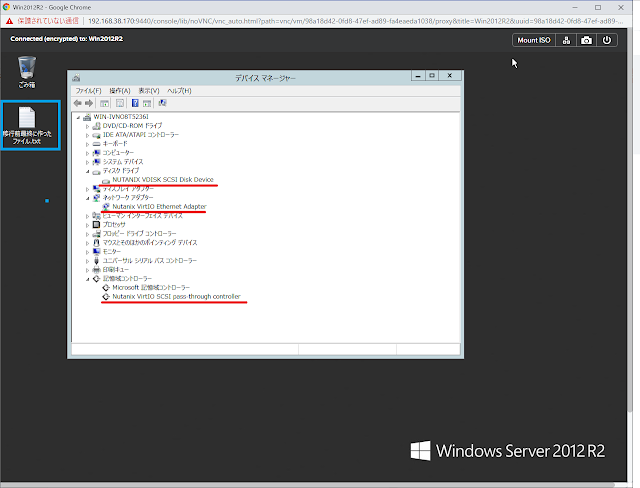This screenshot has height=488, width=640.
Task: Expand the システム デバイス node
Action: click(87, 162)
